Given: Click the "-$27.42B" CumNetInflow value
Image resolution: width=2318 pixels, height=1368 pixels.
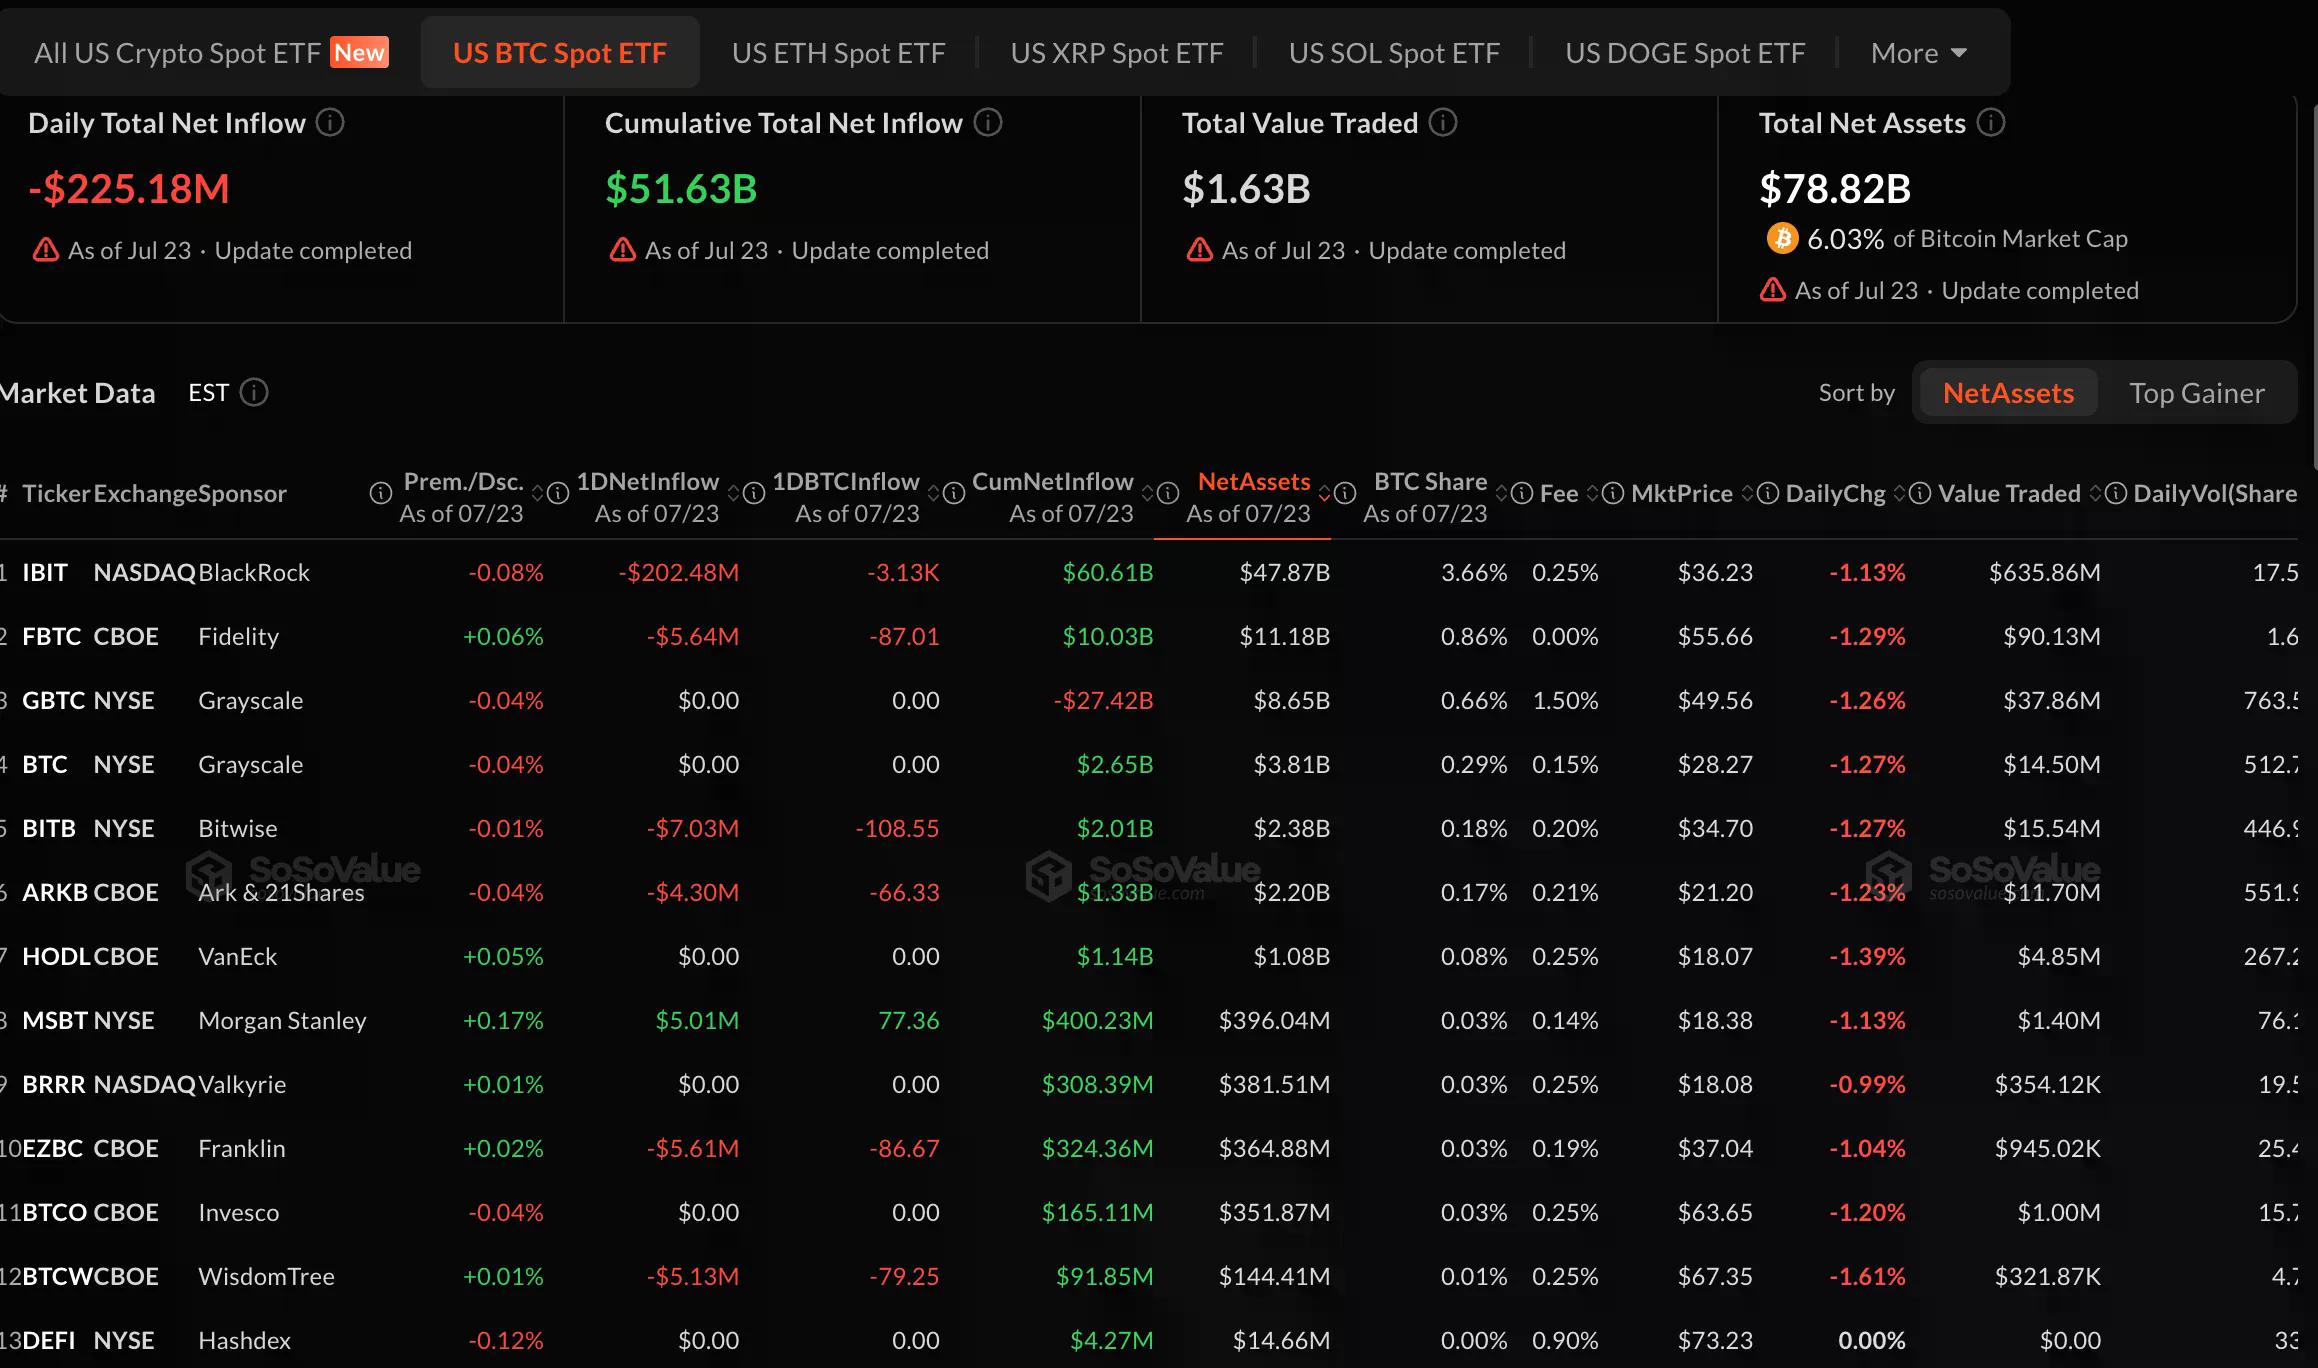Looking at the screenshot, I should point(1103,700).
